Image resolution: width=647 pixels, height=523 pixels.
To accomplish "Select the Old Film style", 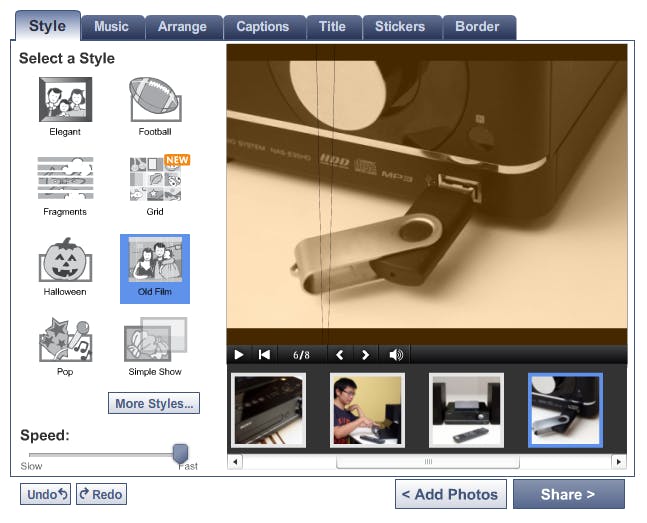I will [155, 262].
